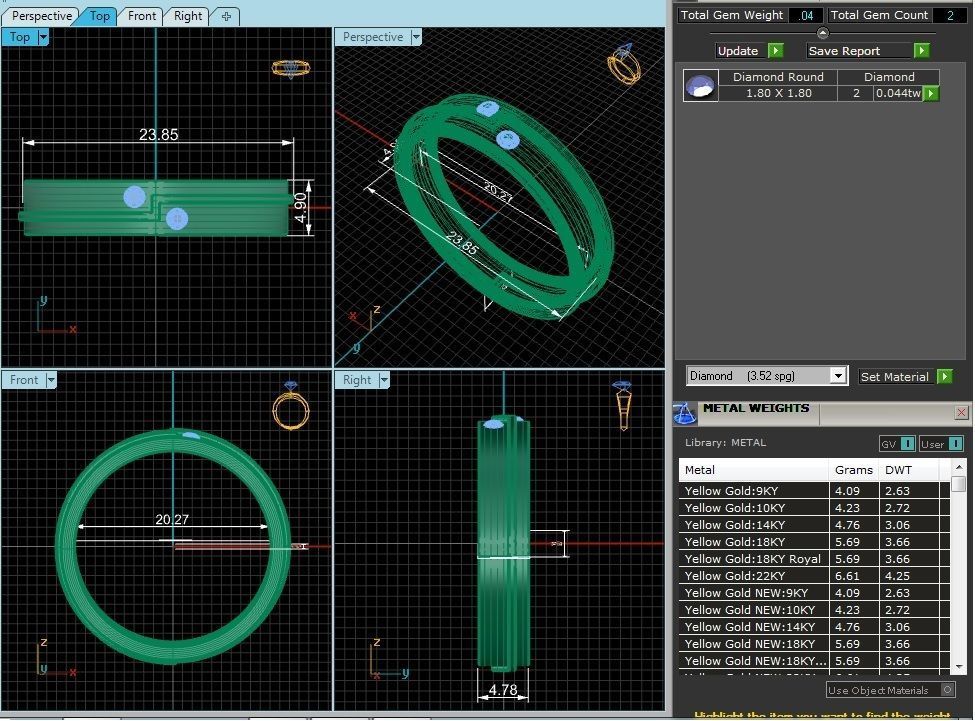Open the Front viewport title dropdown
This screenshot has width=975, height=721.
51,380
